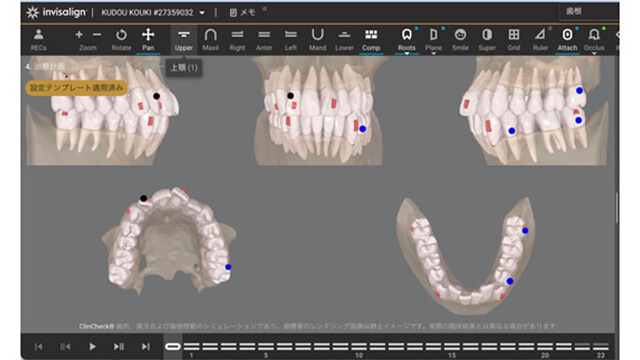The image size is (640, 360).
Task: Click the 歯根 label top right
Action: tap(573, 11)
